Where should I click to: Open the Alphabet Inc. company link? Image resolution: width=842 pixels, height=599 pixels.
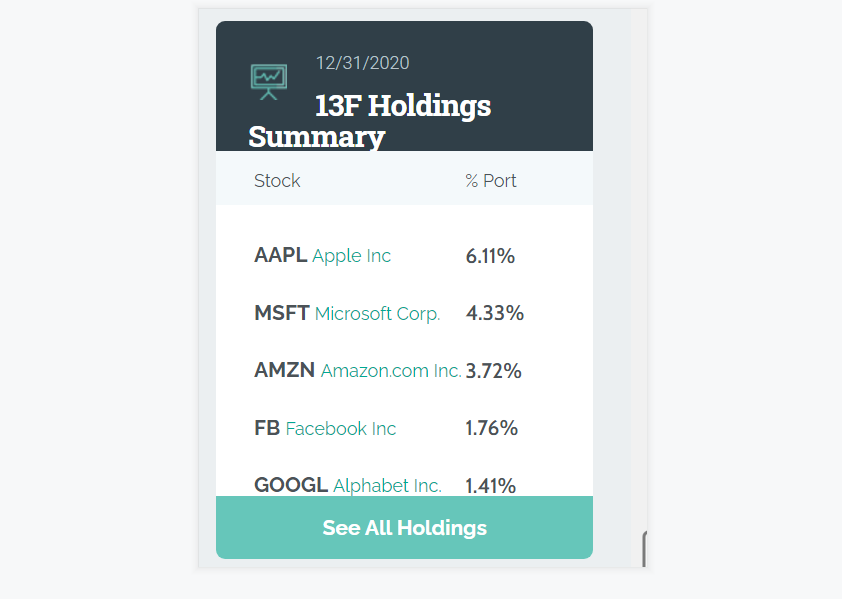(387, 486)
